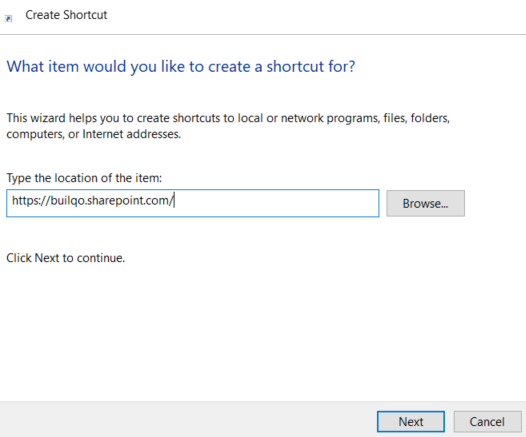The width and height of the screenshot is (526, 437).
Task: Click 'Internet addresses' in the description
Action: click(x=132, y=134)
